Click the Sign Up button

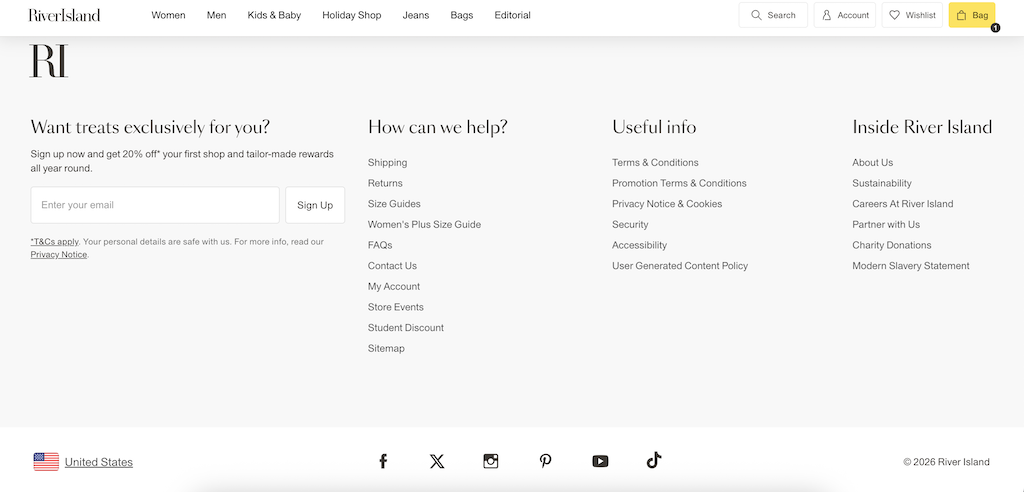(x=315, y=205)
